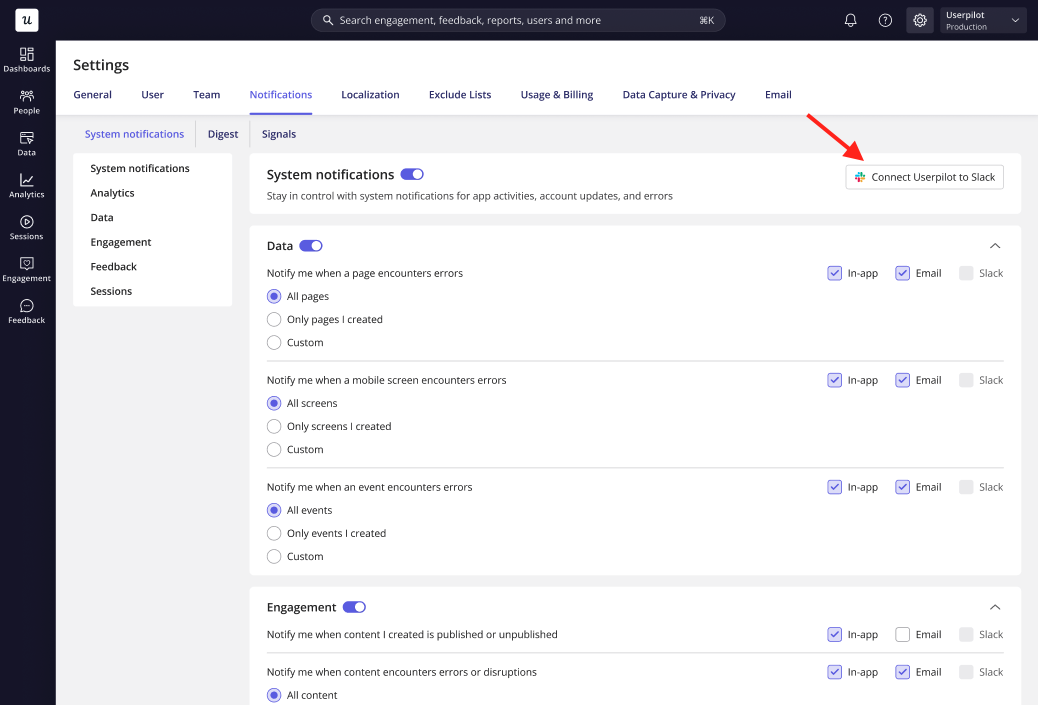Image resolution: width=1038 pixels, height=705 pixels.
Task: Open the notifications bell
Action: (x=851, y=21)
